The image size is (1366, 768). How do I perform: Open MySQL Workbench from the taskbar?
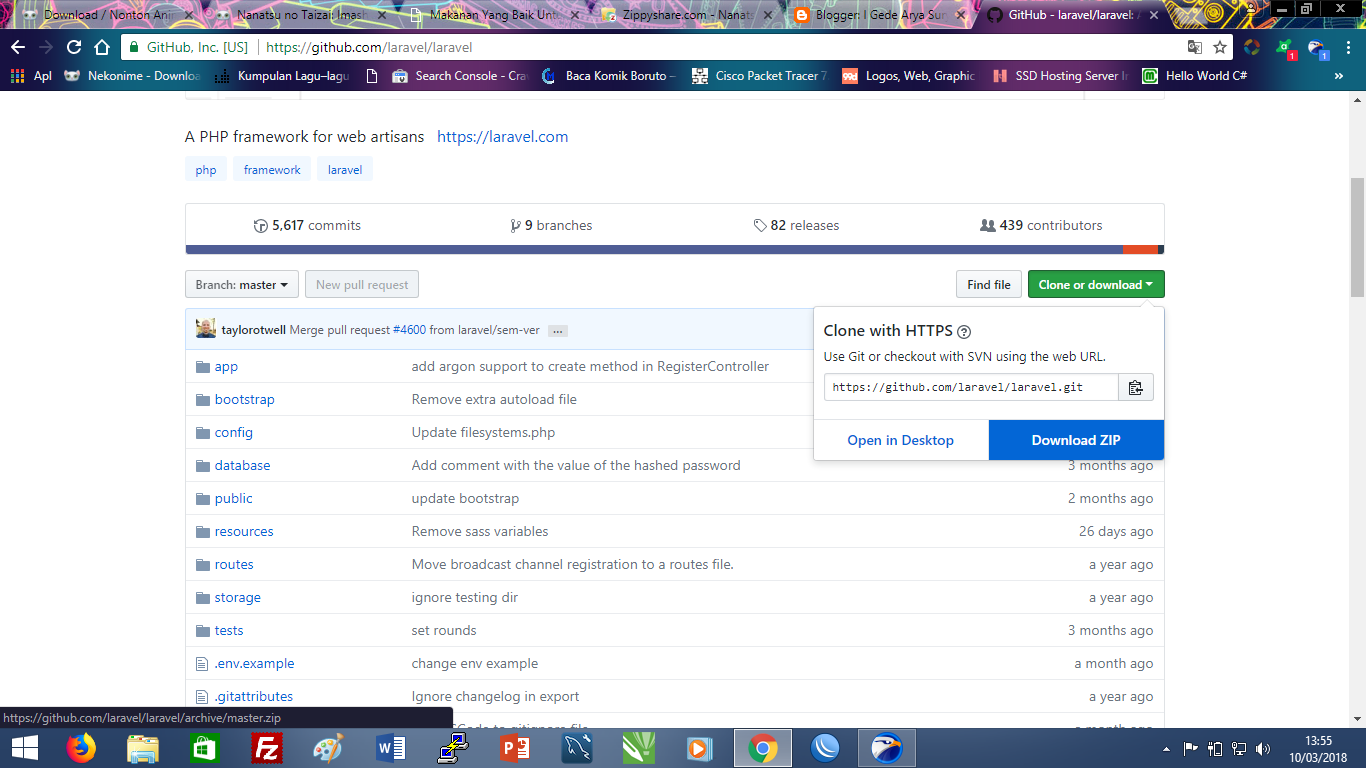[x=577, y=748]
